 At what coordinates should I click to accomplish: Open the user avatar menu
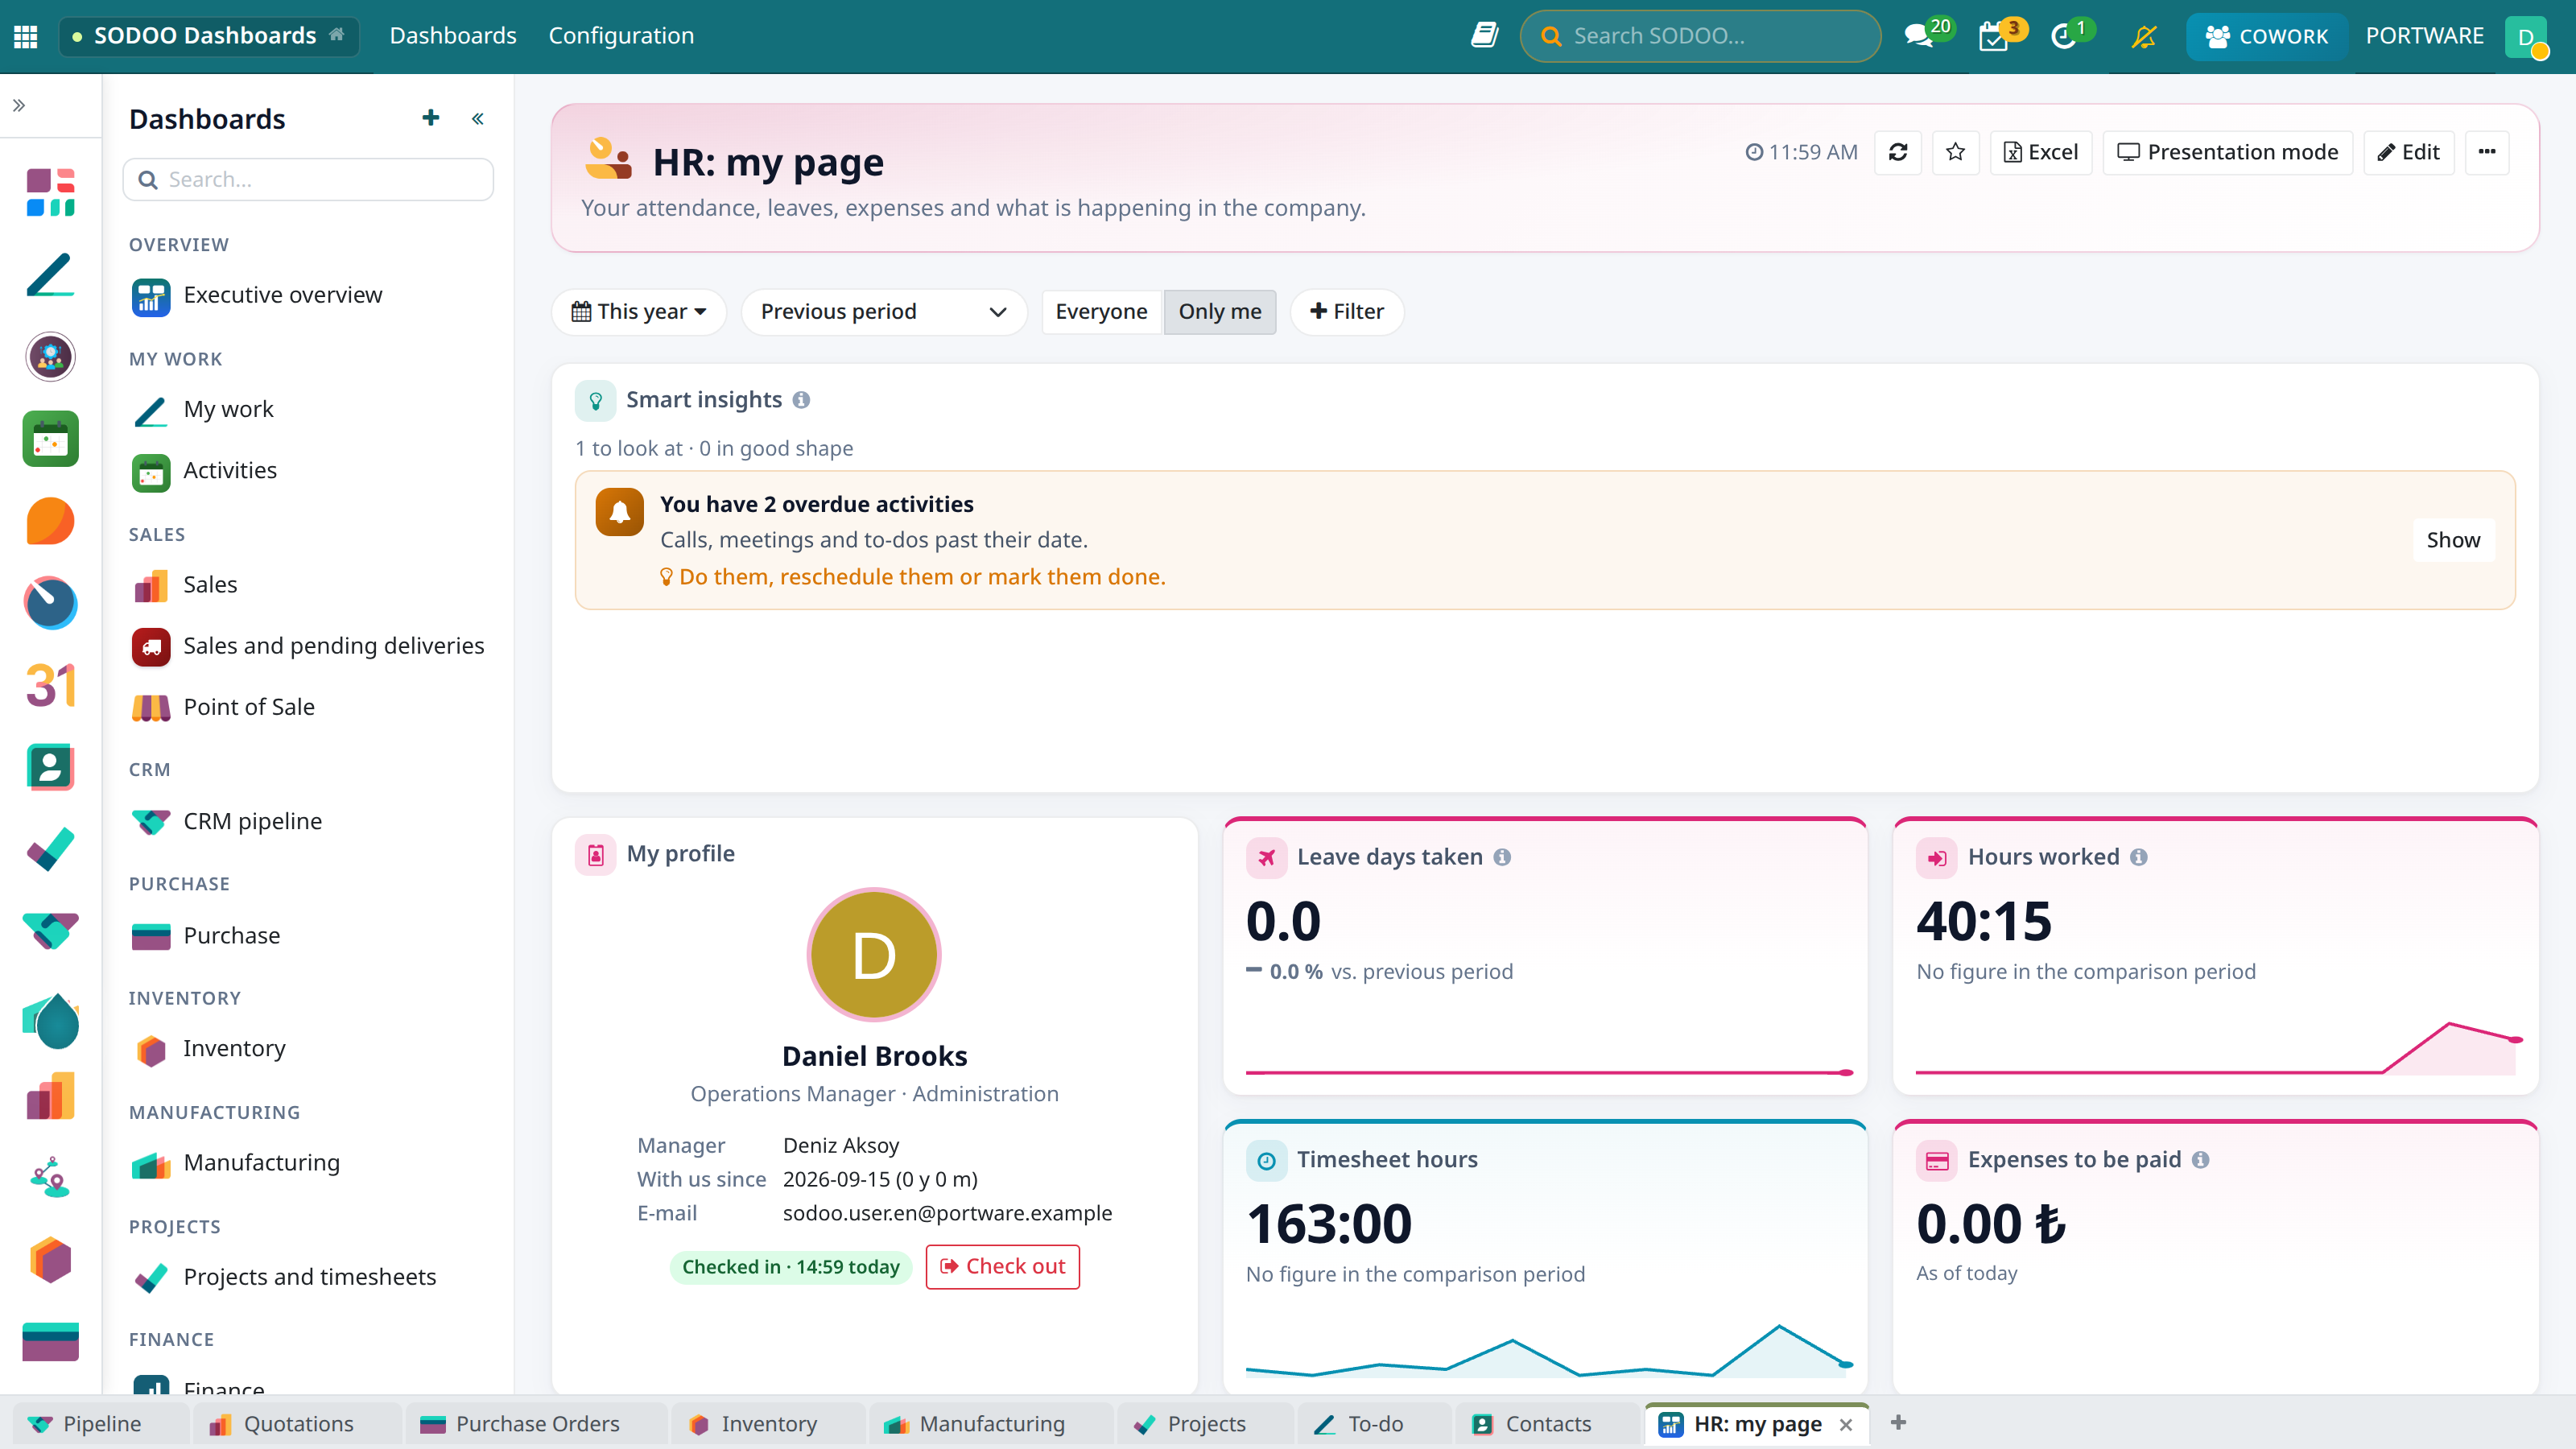pyautogui.click(x=2526, y=37)
